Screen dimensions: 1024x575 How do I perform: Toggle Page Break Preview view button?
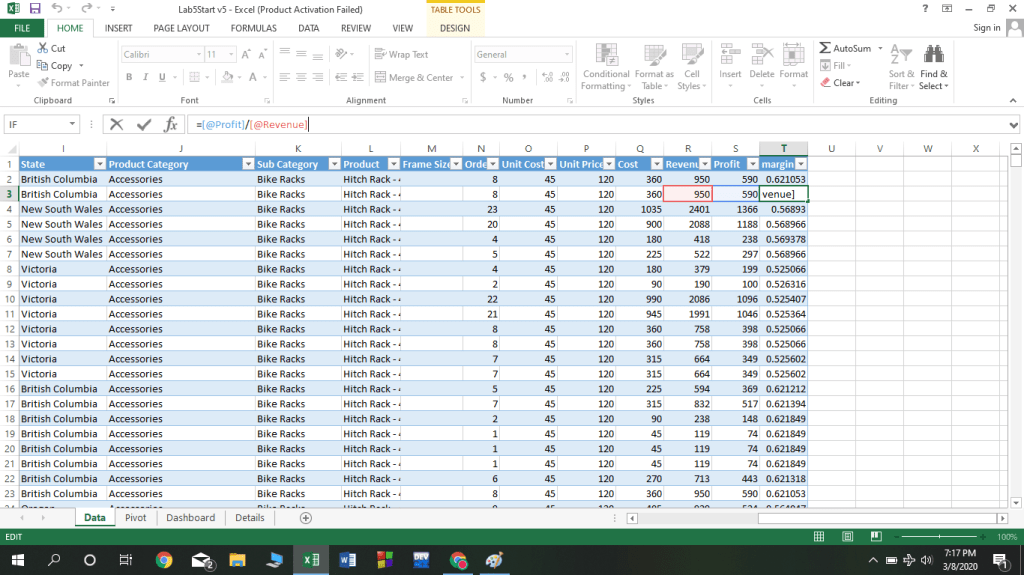(876, 537)
